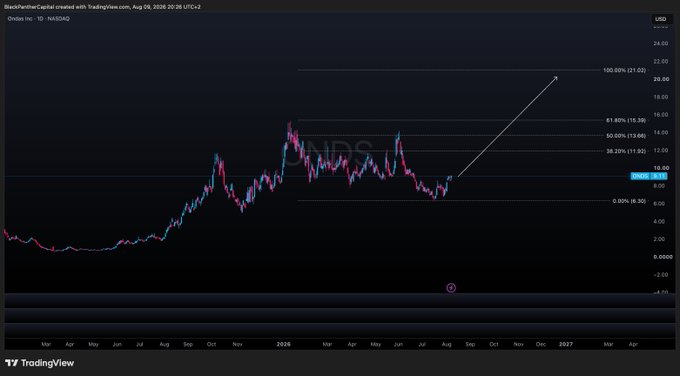Click the 20.00 price axis label

(x=661, y=79)
